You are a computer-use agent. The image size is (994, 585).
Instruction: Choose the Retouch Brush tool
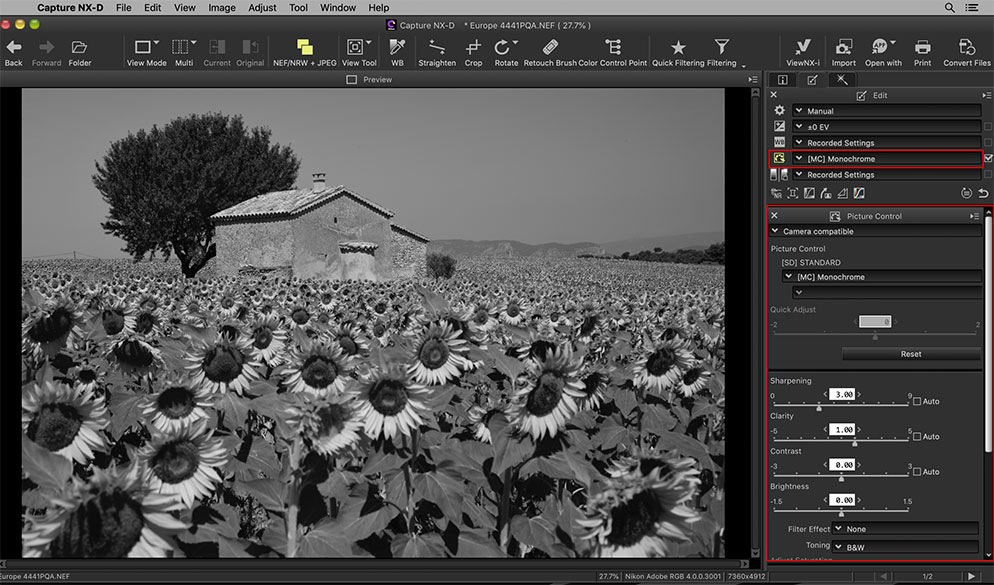pos(550,52)
